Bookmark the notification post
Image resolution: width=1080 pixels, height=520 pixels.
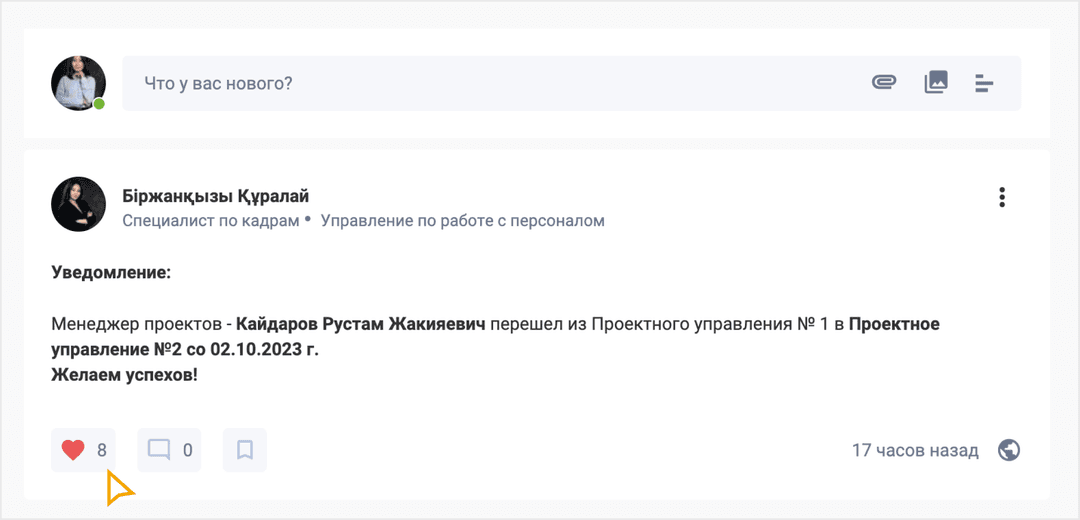(245, 450)
